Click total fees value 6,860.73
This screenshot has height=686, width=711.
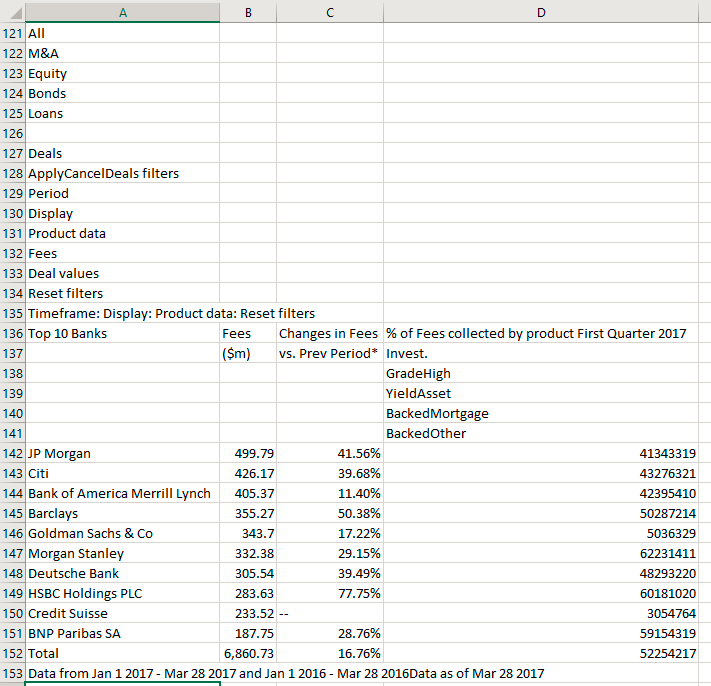pos(248,653)
